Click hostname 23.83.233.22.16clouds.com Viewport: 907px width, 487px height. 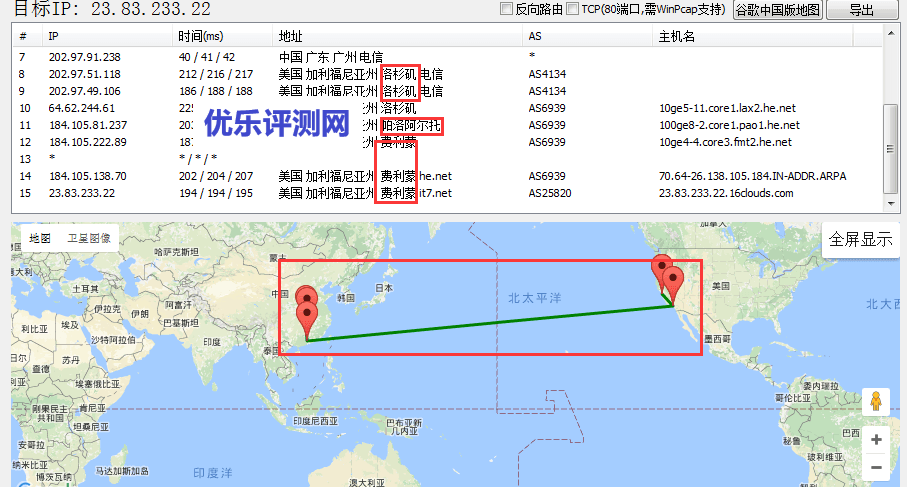pyautogui.click(x=726, y=193)
